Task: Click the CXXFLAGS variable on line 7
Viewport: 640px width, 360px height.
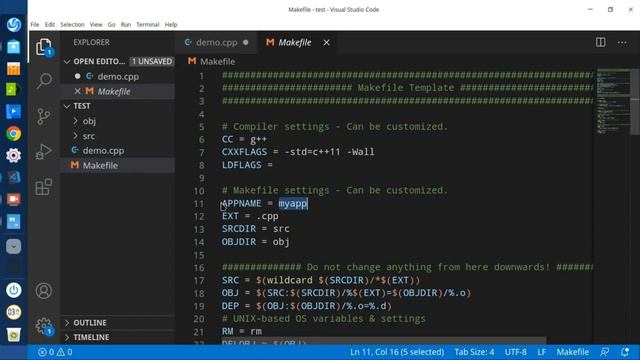Action: click(244, 152)
